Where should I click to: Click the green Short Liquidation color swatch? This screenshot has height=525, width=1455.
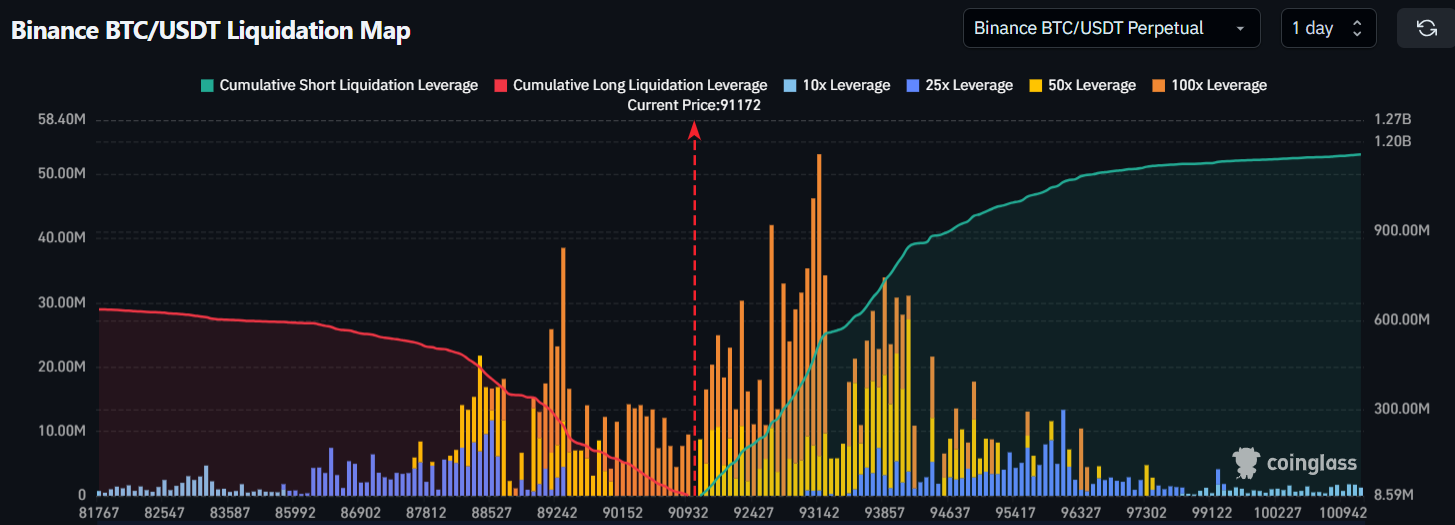207,85
